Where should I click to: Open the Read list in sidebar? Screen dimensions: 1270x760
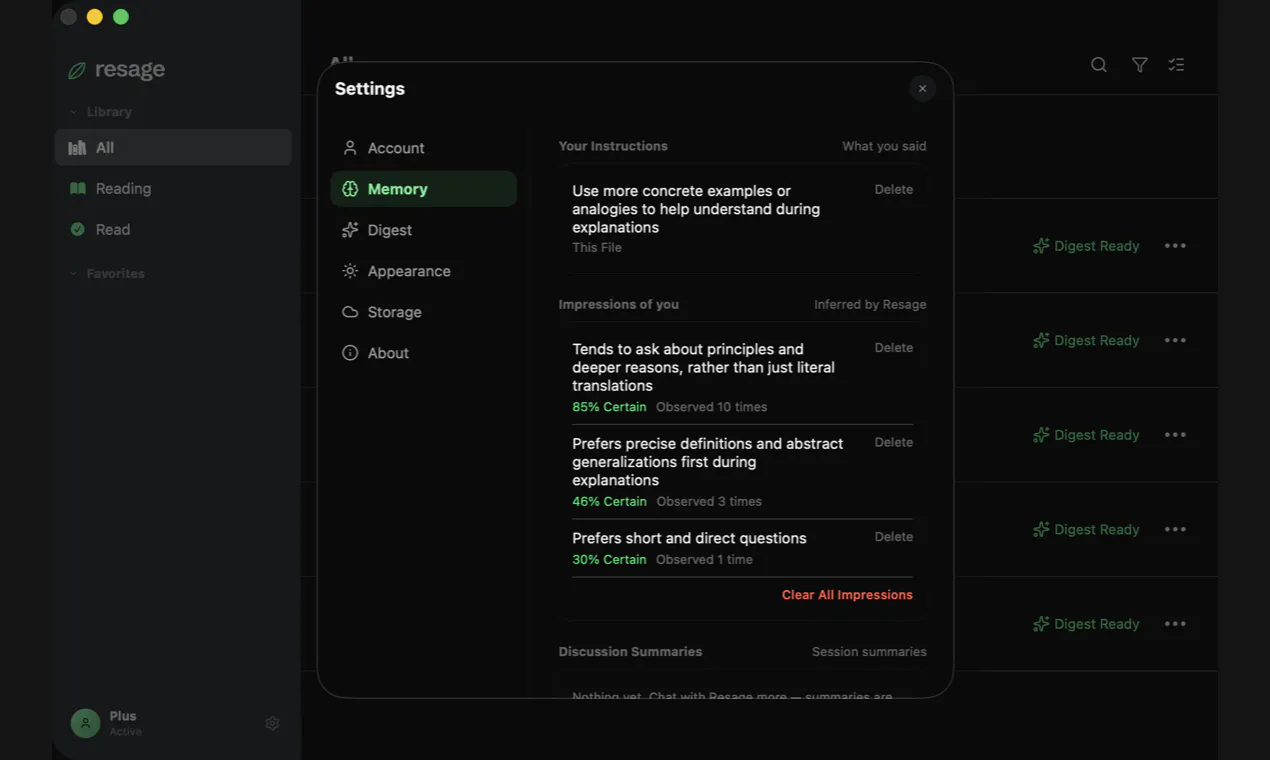173,230
